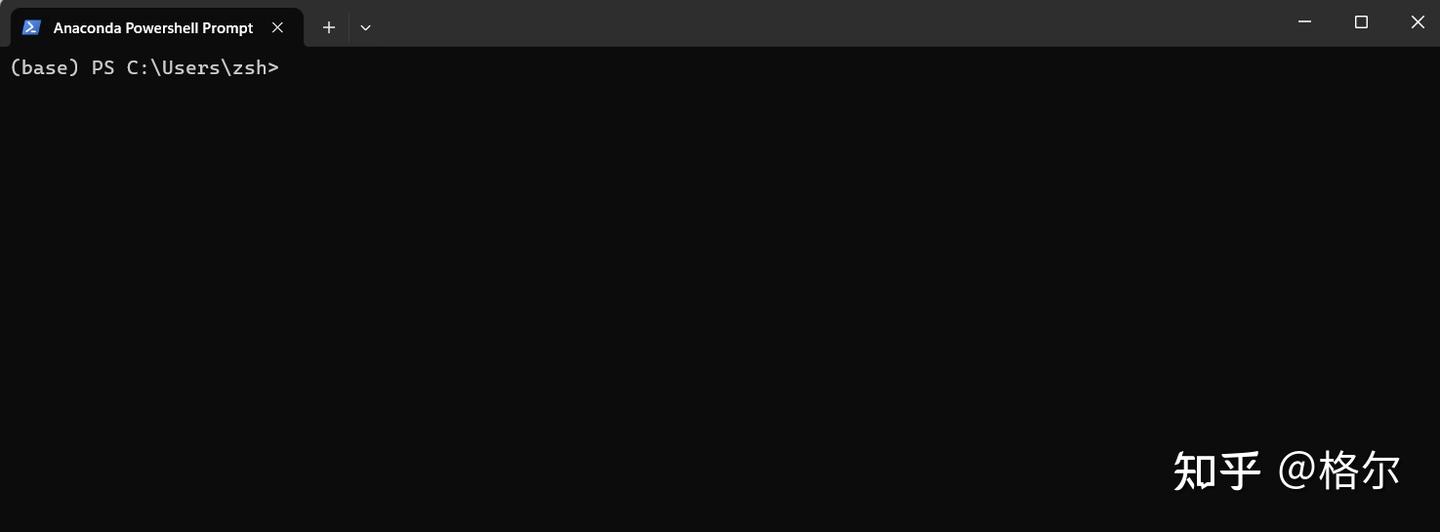Screen dimensions: 1440x532
Task: Select the Anaconda Powershell Prompt tab
Action: [x=155, y=27]
